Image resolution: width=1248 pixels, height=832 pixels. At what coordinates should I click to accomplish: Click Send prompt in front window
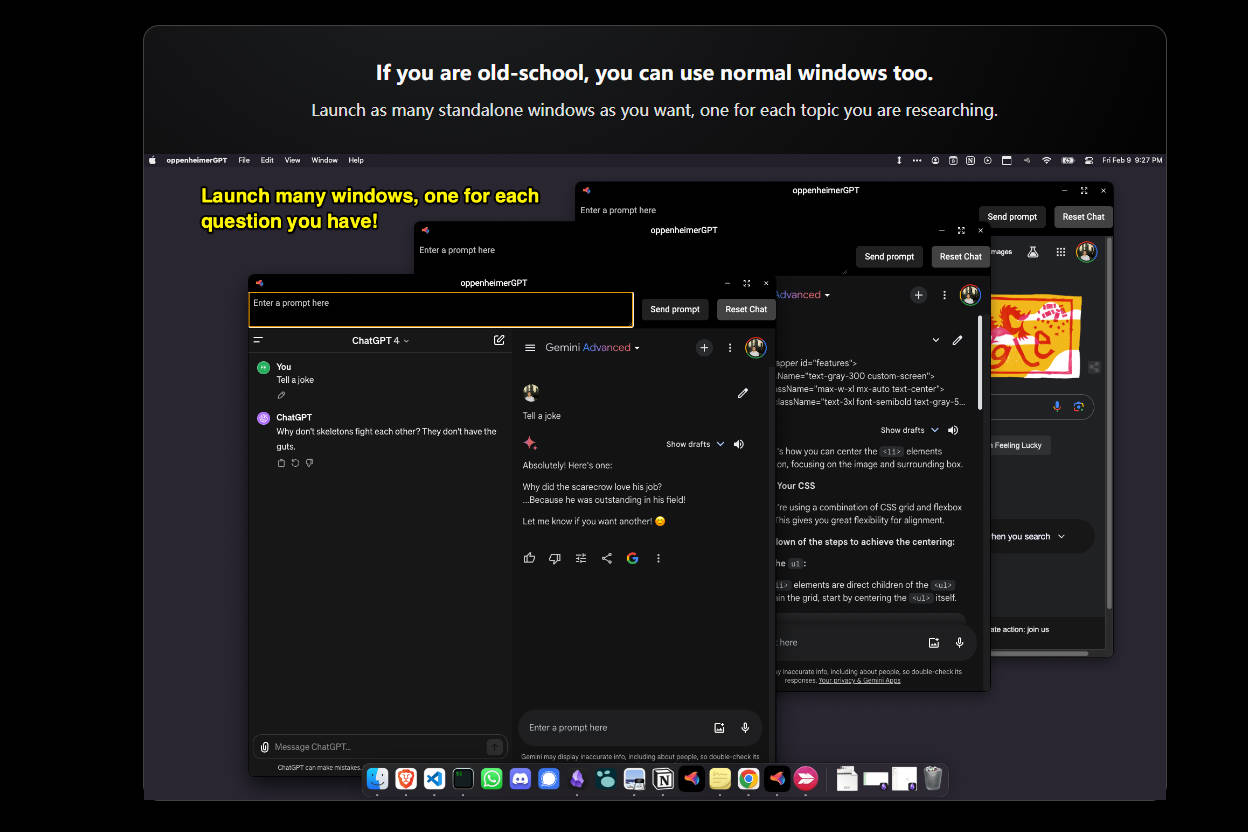pyautogui.click(x=675, y=309)
